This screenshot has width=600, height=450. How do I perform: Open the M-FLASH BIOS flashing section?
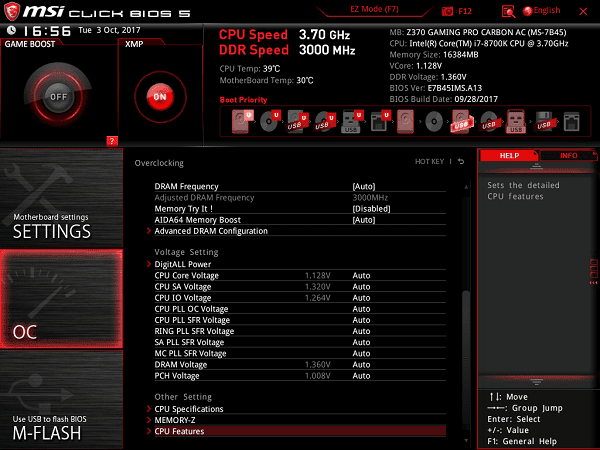pyautogui.click(x=61, y=399)
